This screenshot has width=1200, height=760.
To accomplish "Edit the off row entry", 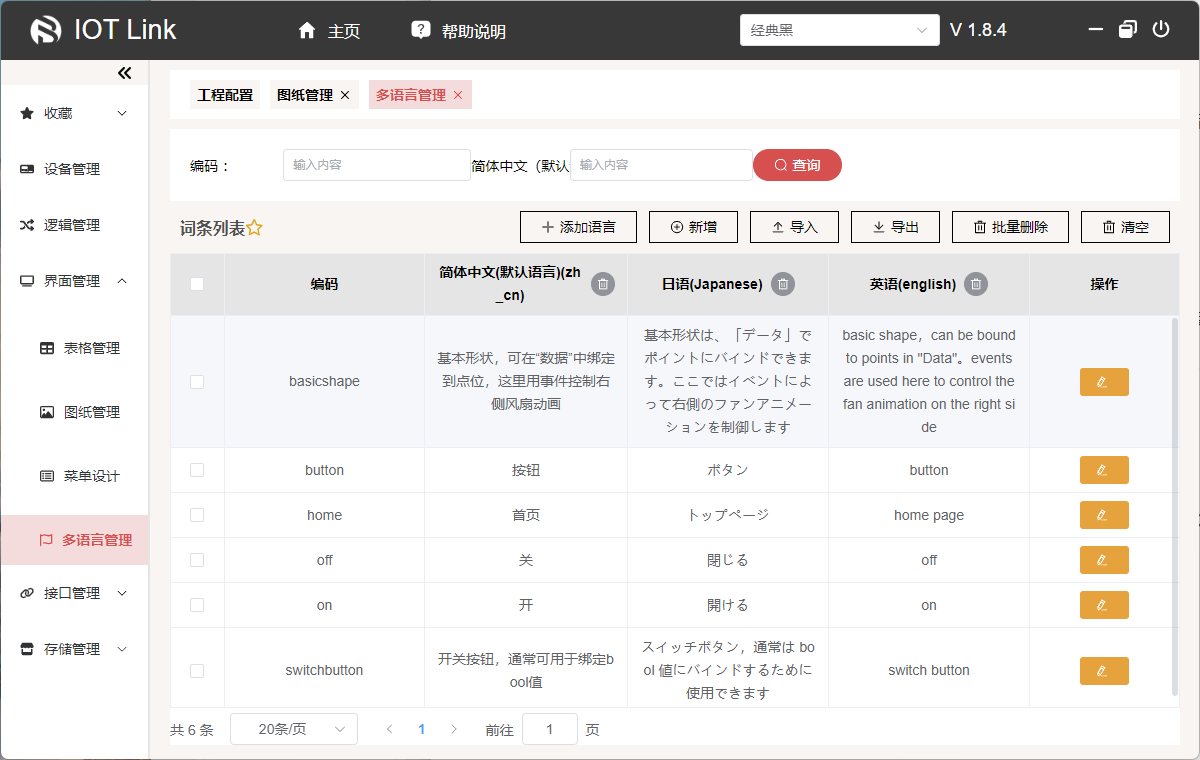I will click(x=1104, y=560).
